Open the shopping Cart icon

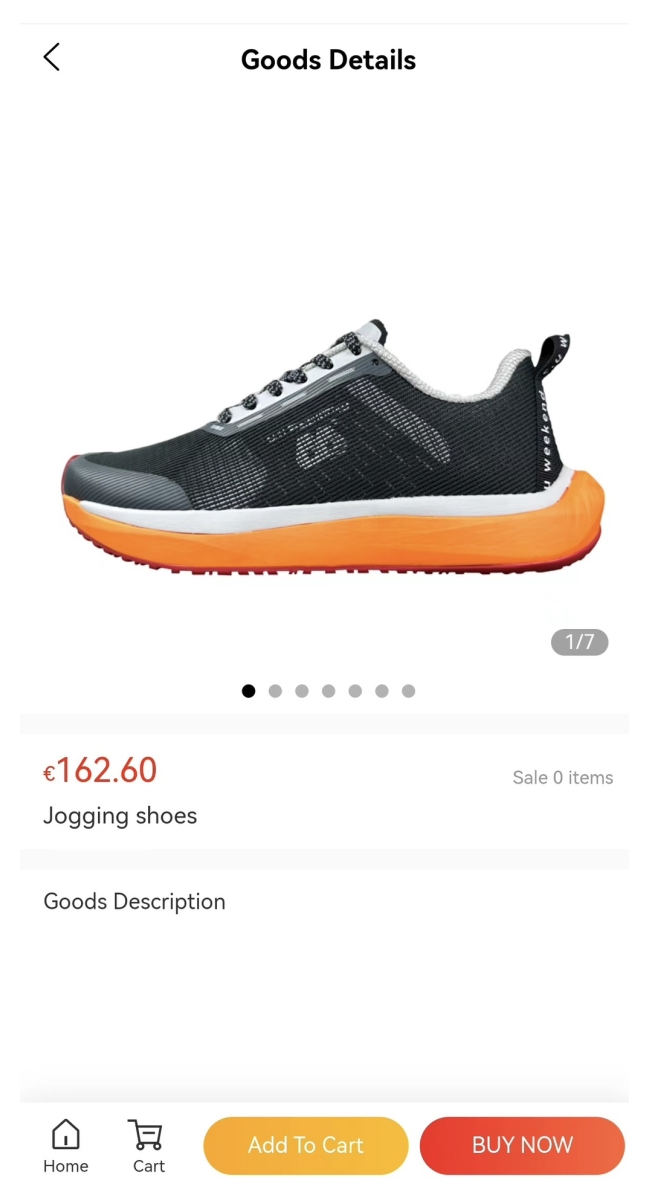146,1135
